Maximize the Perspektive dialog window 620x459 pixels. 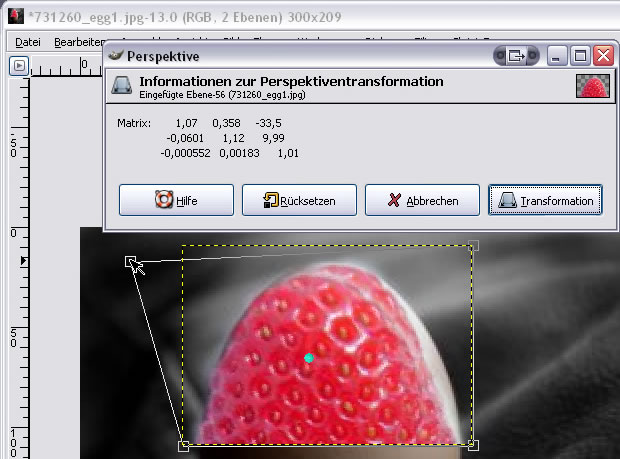pos(581,56)
